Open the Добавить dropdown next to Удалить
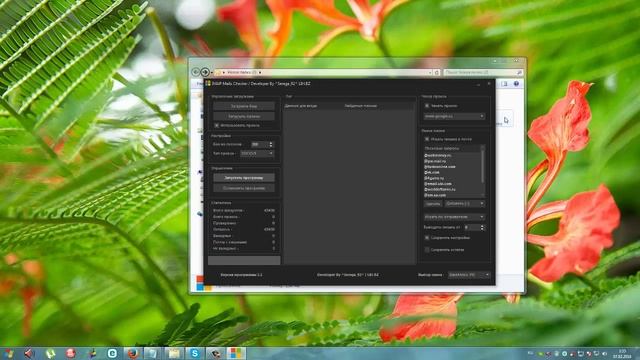640x360 pixels. click(x=465, y=203)
